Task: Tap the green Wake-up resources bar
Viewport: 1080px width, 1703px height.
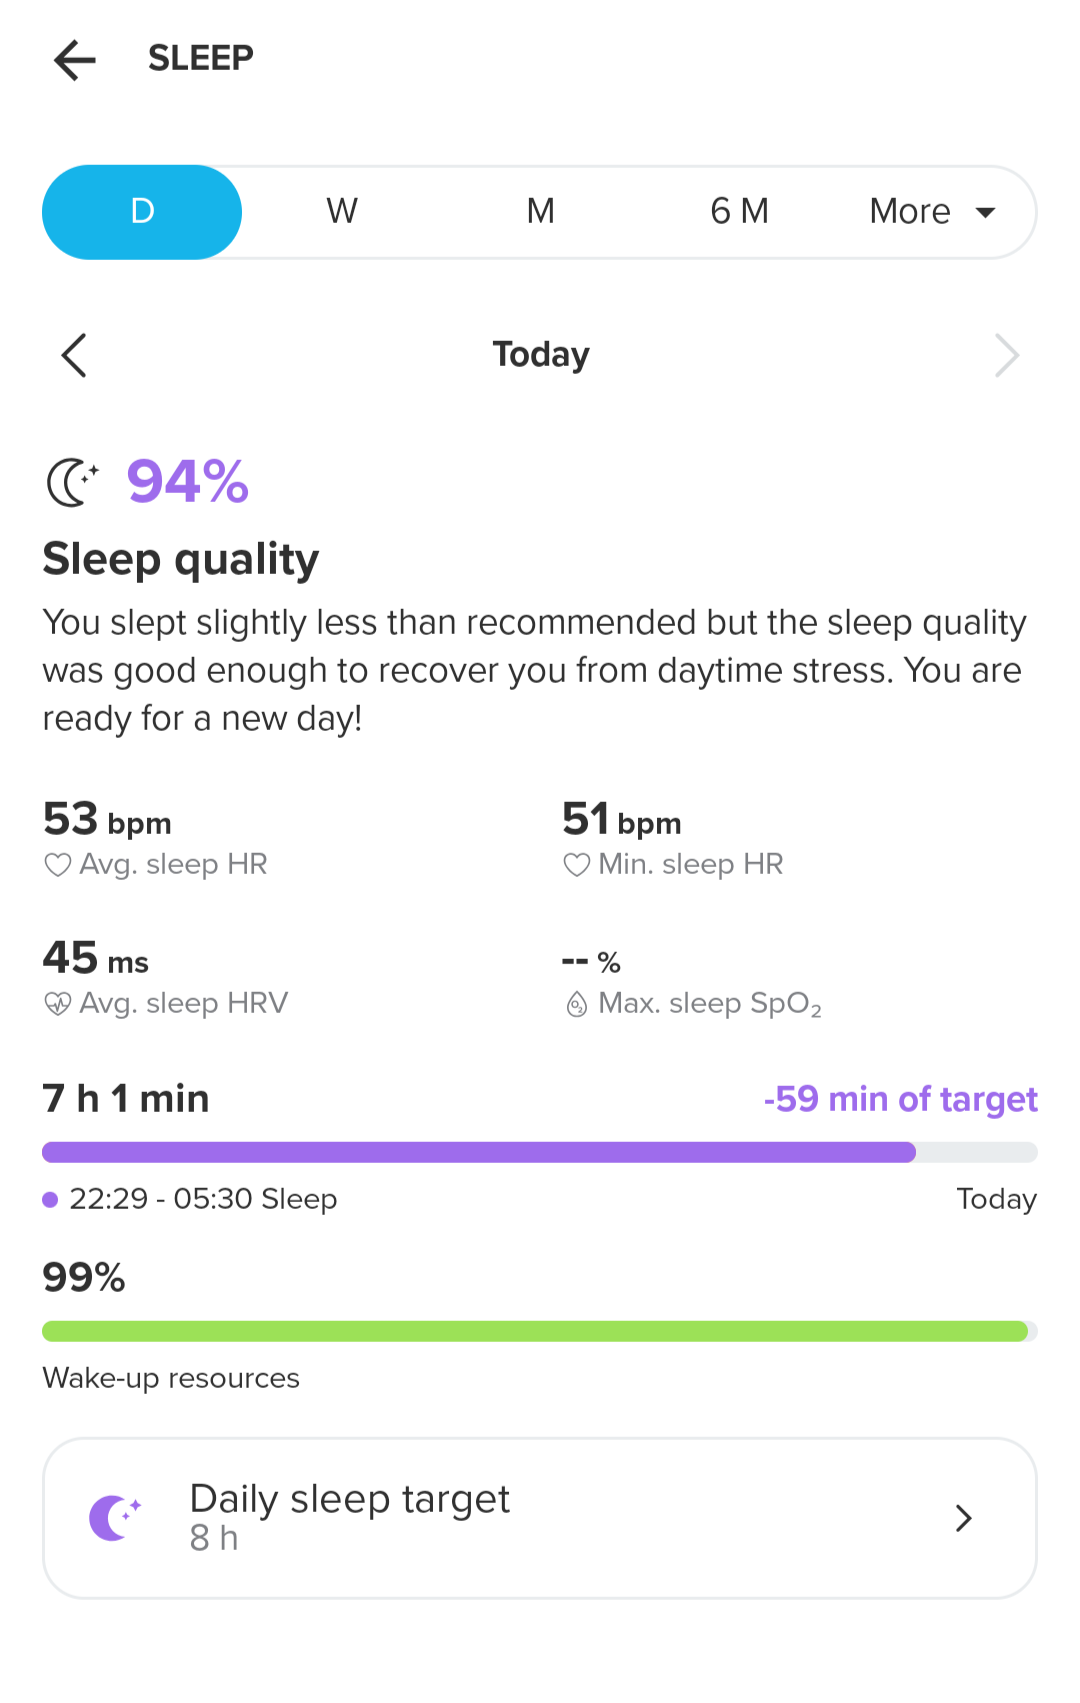Action: pos(535,1331)
